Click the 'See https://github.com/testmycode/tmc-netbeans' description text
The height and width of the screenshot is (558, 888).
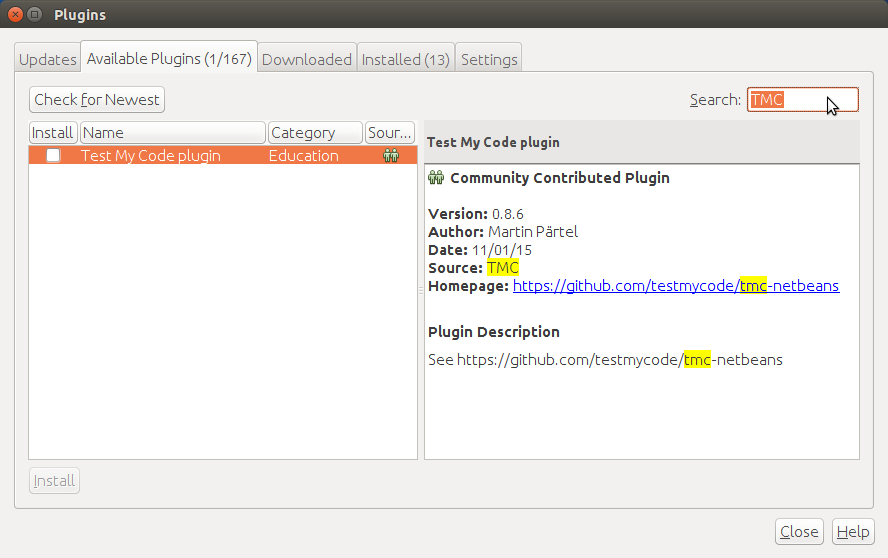605,360
